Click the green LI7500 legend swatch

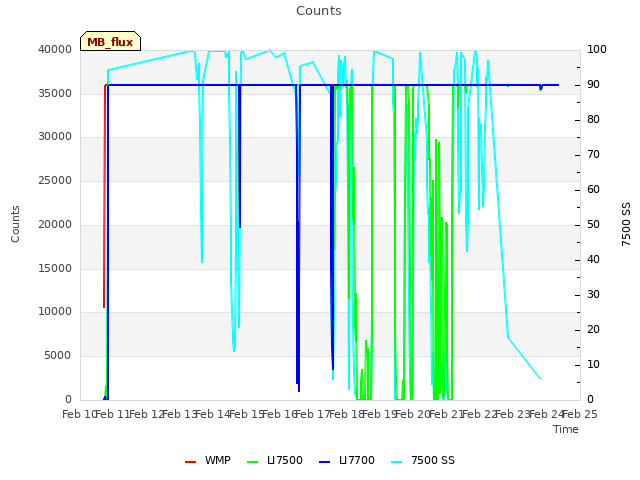(253, 462)
